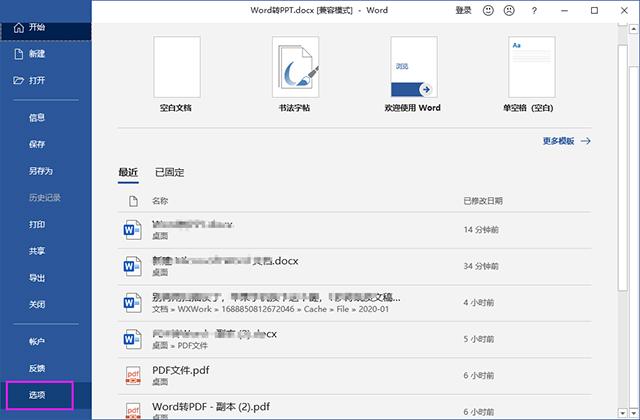The image size is (640, 420).
Task: Open the 打印 page
Action: [x=37, y=224]
